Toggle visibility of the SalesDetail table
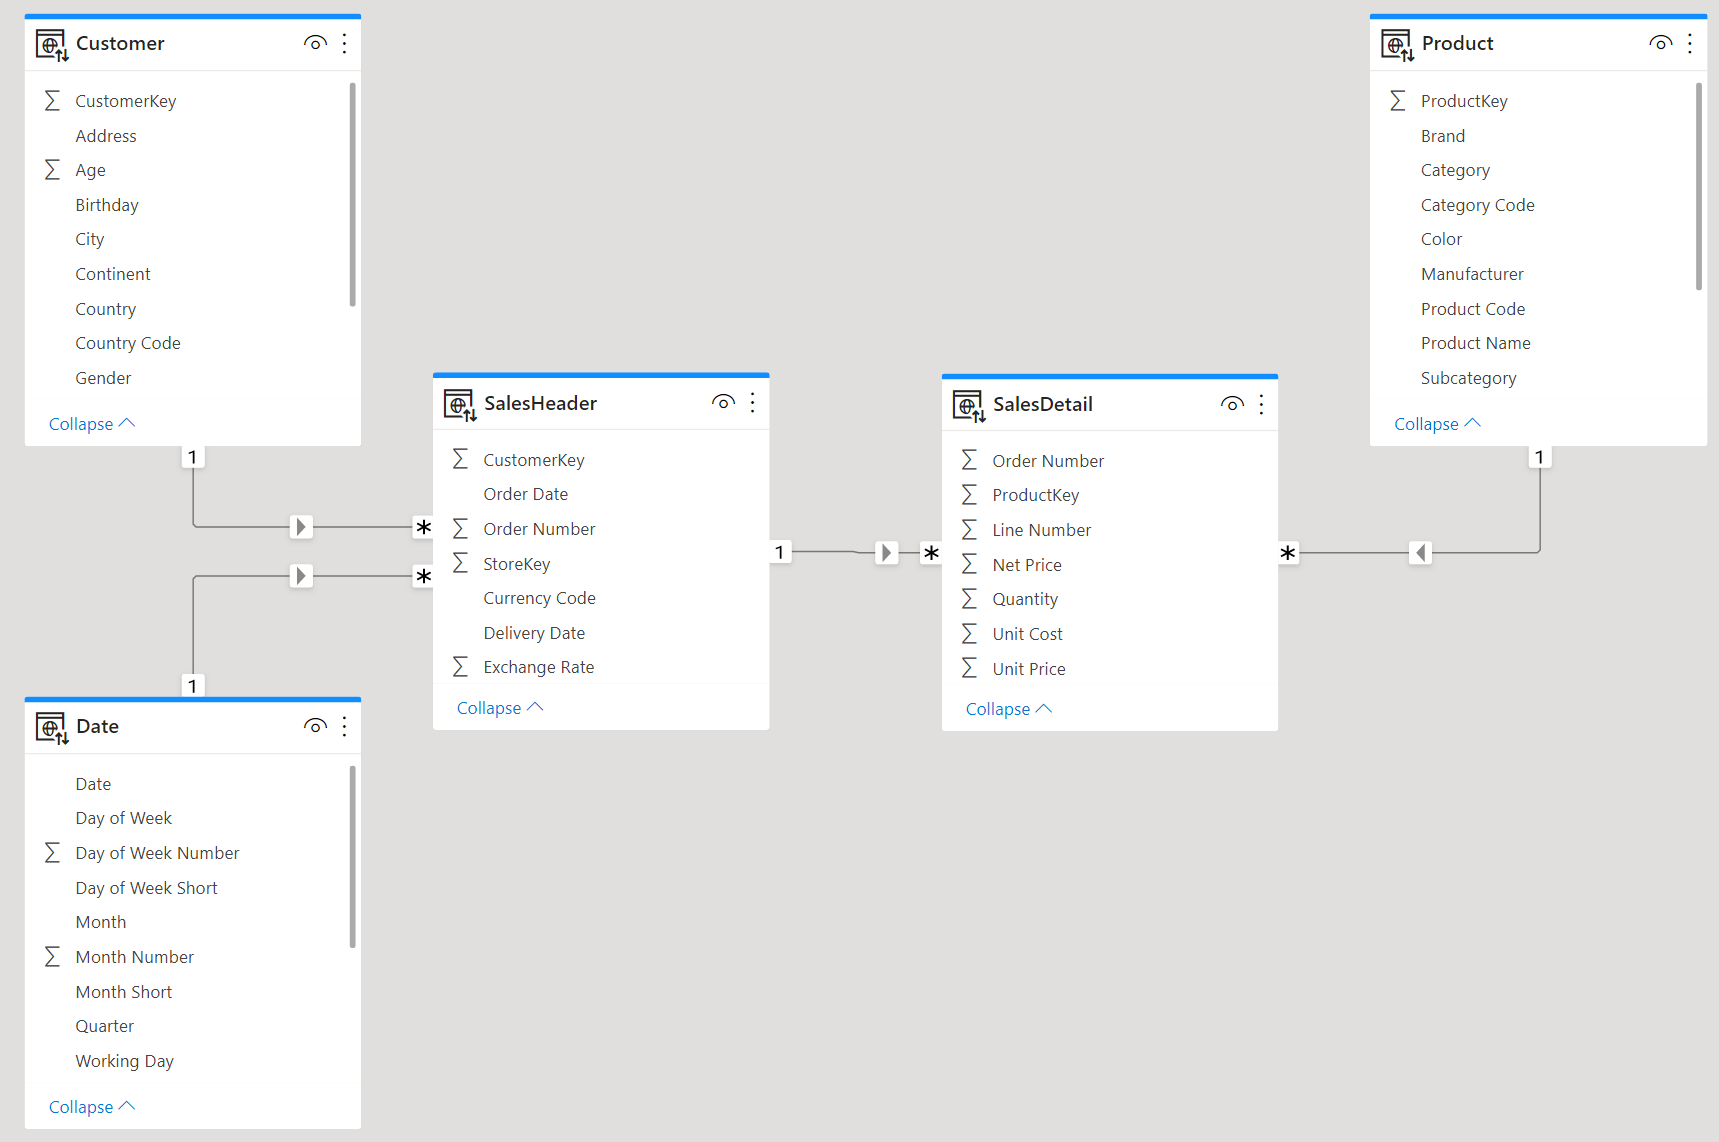The image size is (1719, 1142). [1232, 404]
